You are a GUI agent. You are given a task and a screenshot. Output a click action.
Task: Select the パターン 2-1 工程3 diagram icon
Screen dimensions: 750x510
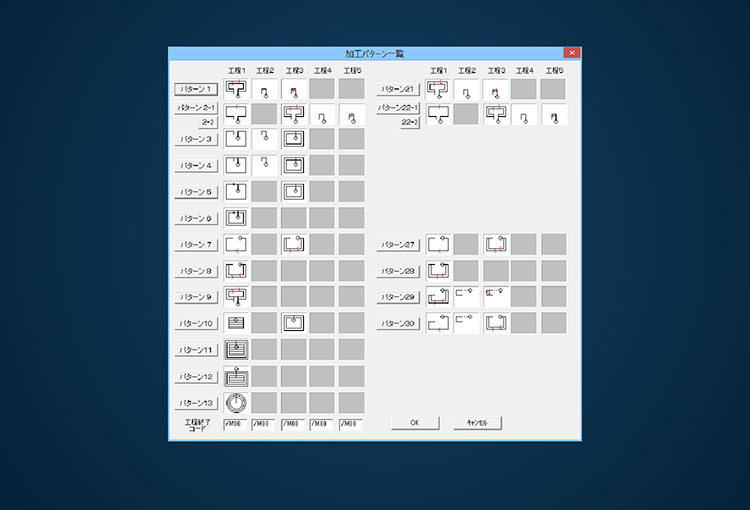294,114
